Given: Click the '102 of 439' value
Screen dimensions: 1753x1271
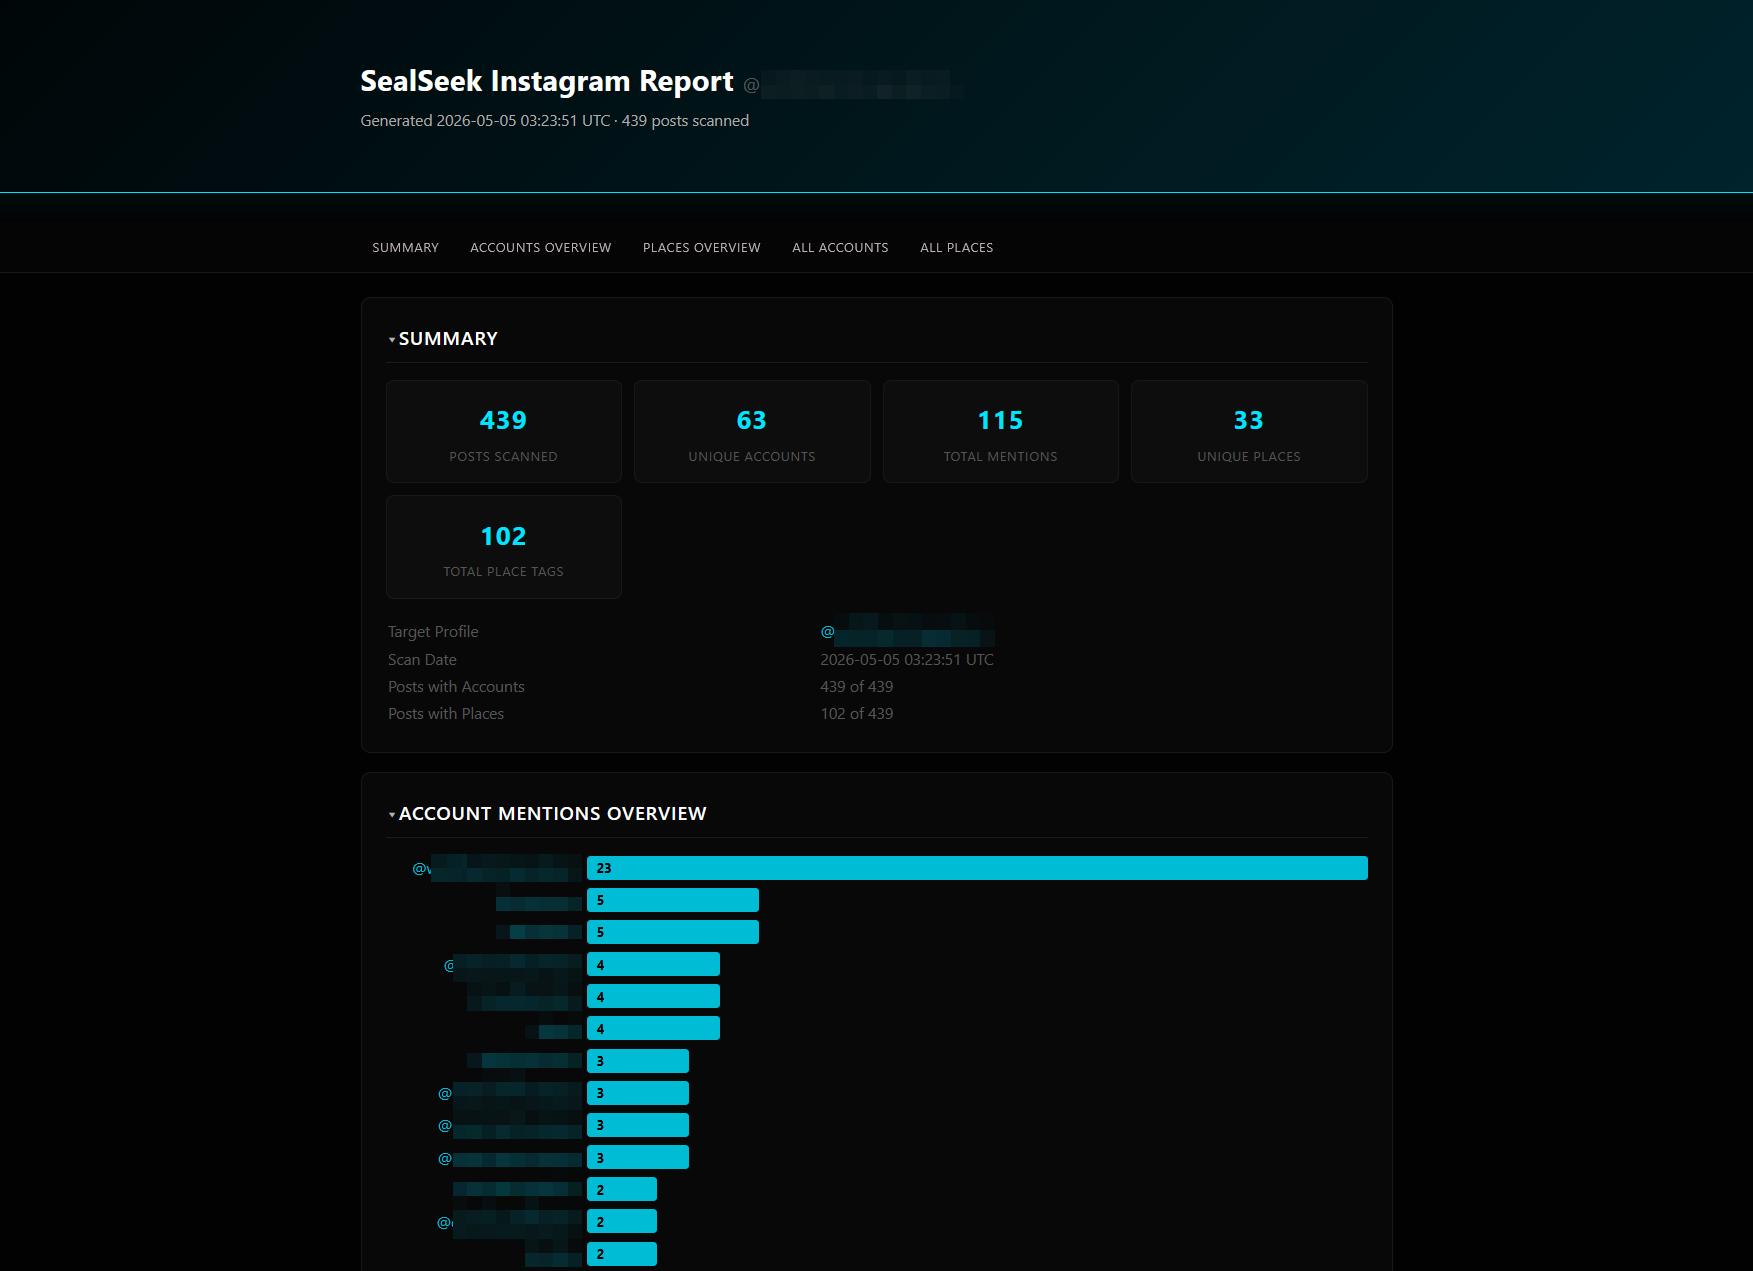Looking at the screenshot, I should (857, 714).
